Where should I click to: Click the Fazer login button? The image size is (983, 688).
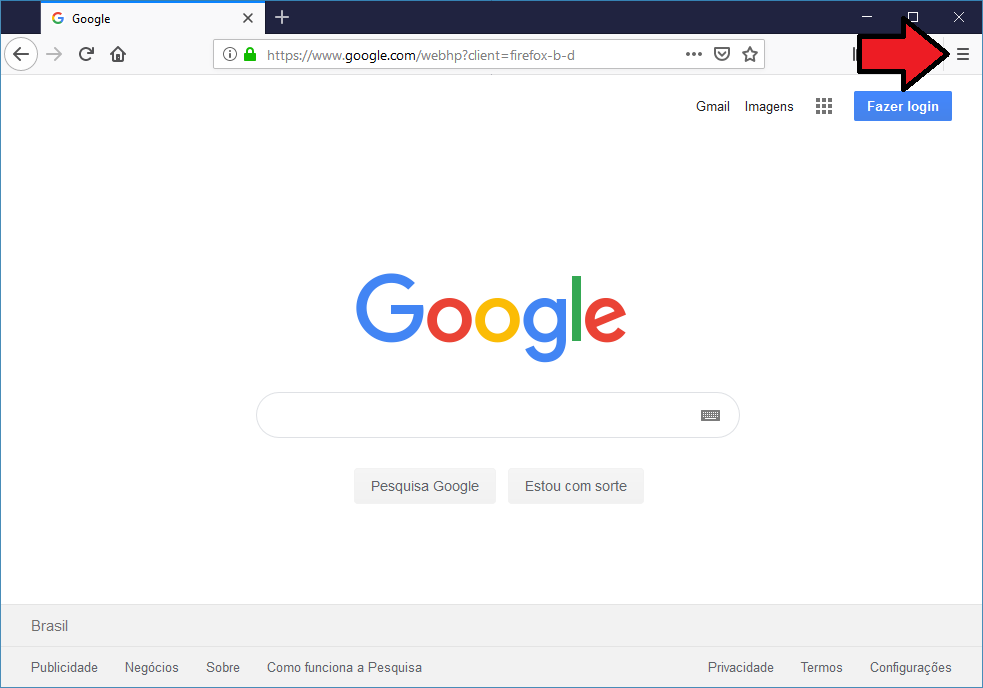(x=903, y=106)
